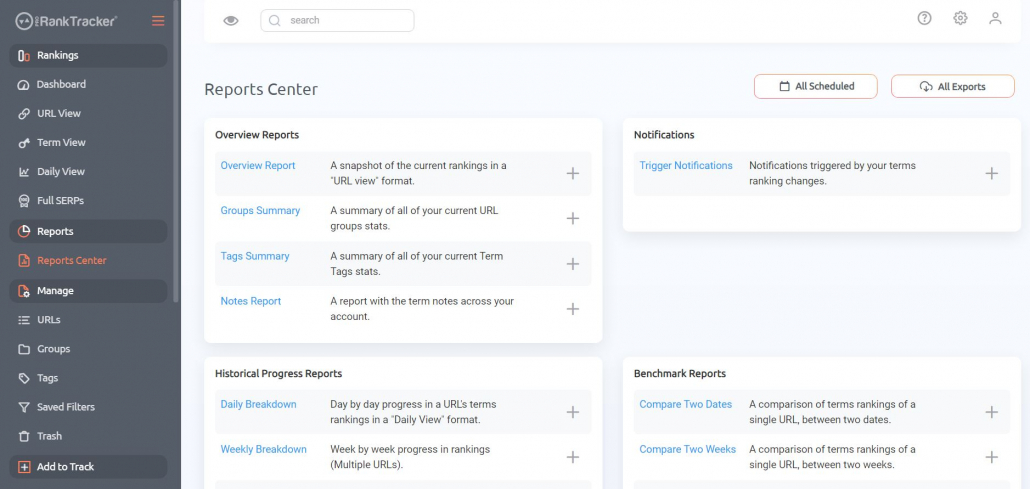Image resolution: width=1030 pixels, height=489 pixels.
Task: Click the URL View link icon
Action: 24,114
